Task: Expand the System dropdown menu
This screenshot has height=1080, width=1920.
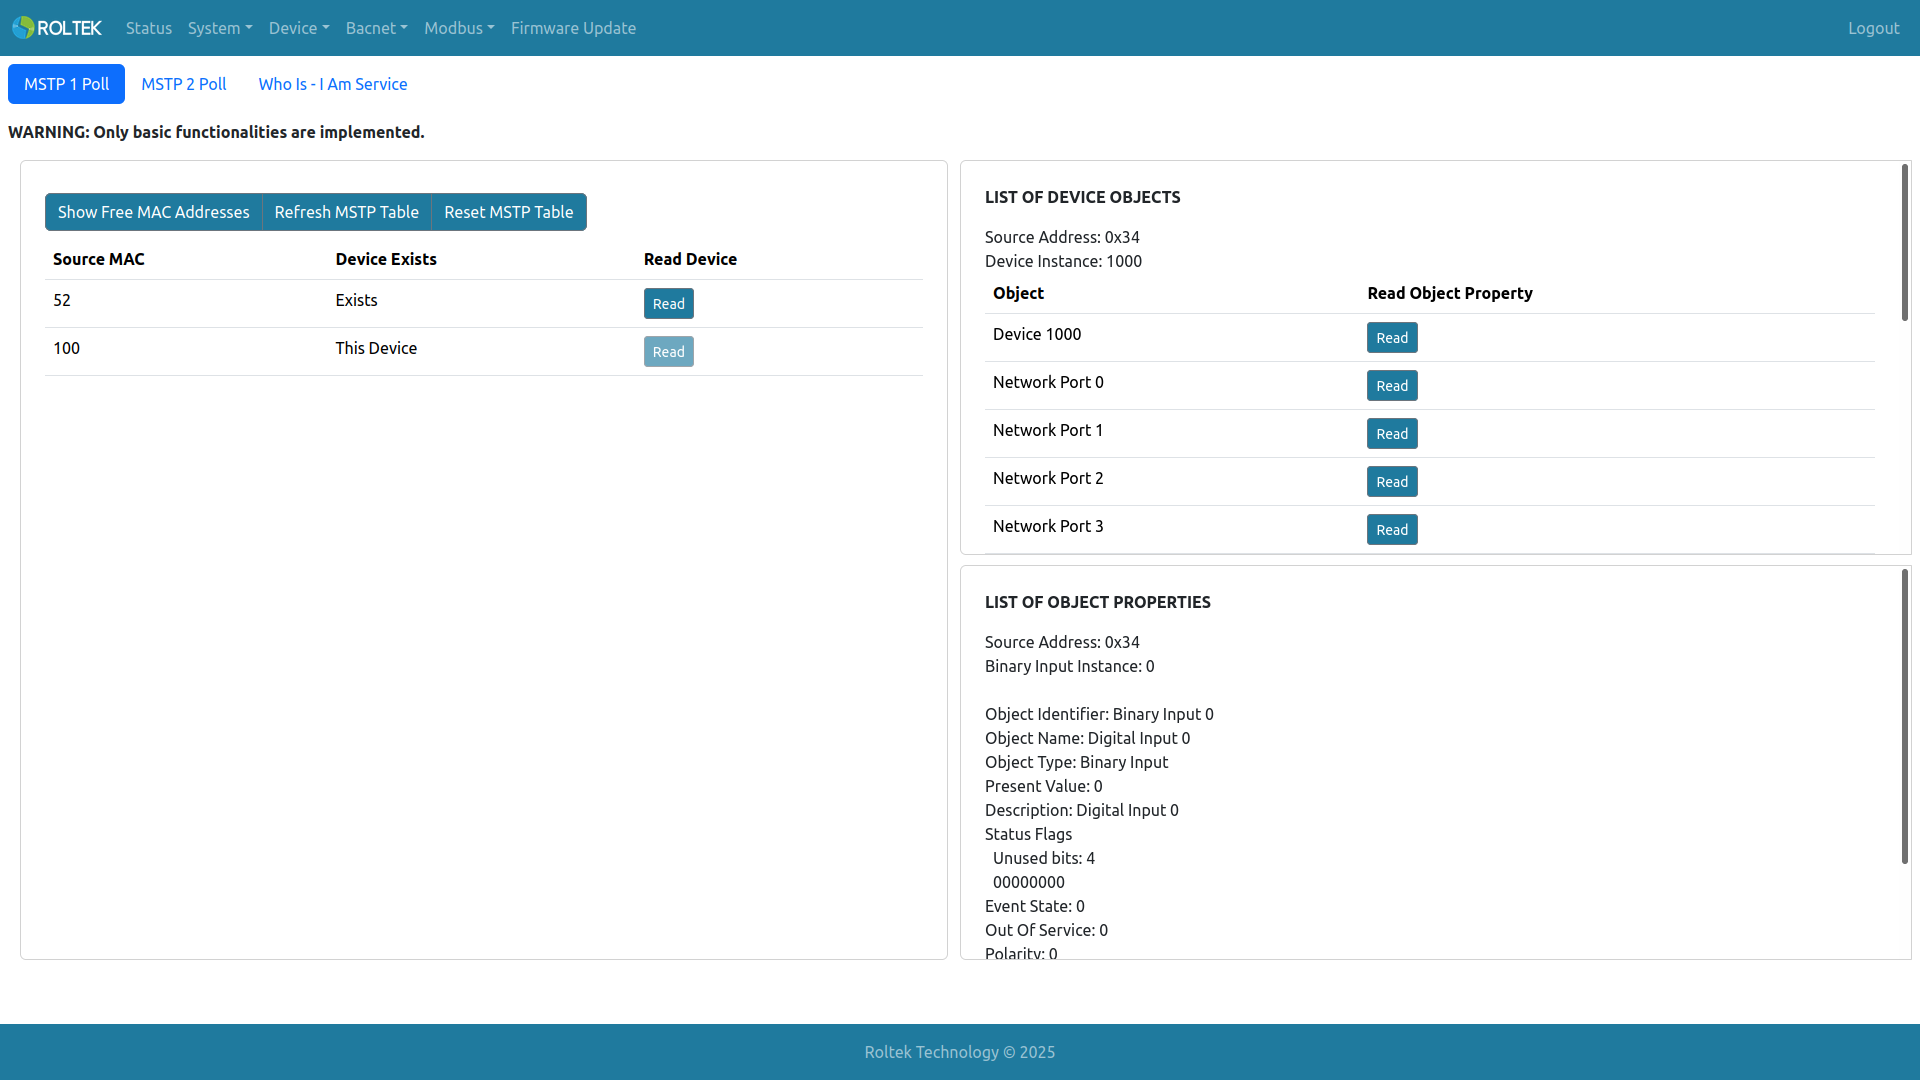Action: pos(220,28)
